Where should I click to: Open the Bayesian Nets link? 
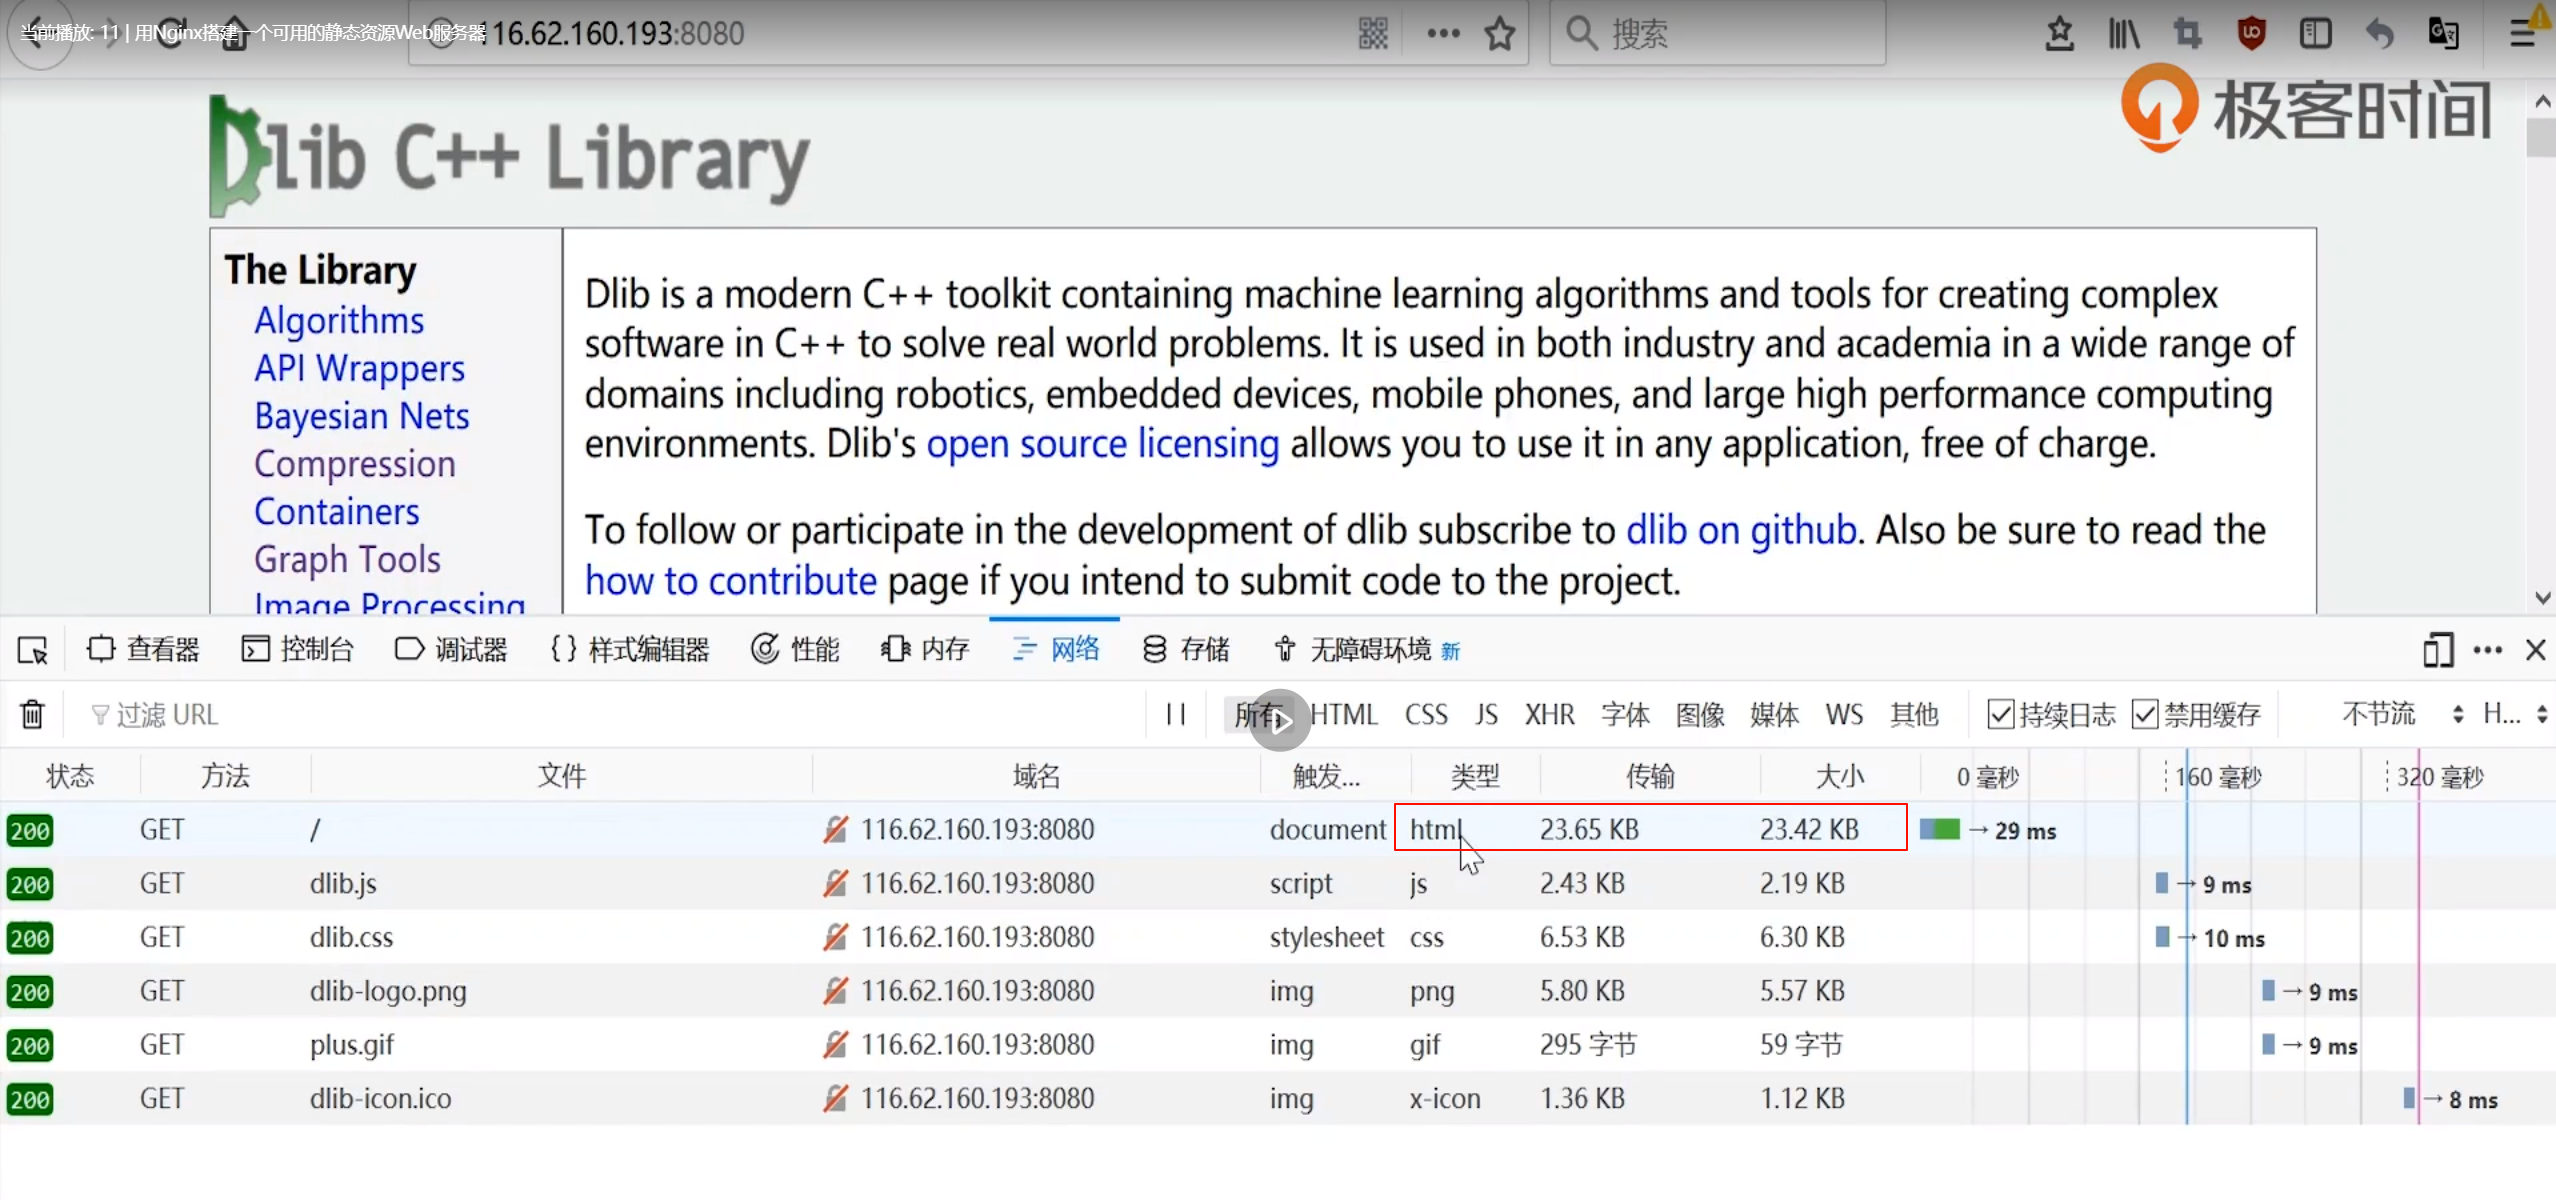point(362,416)
